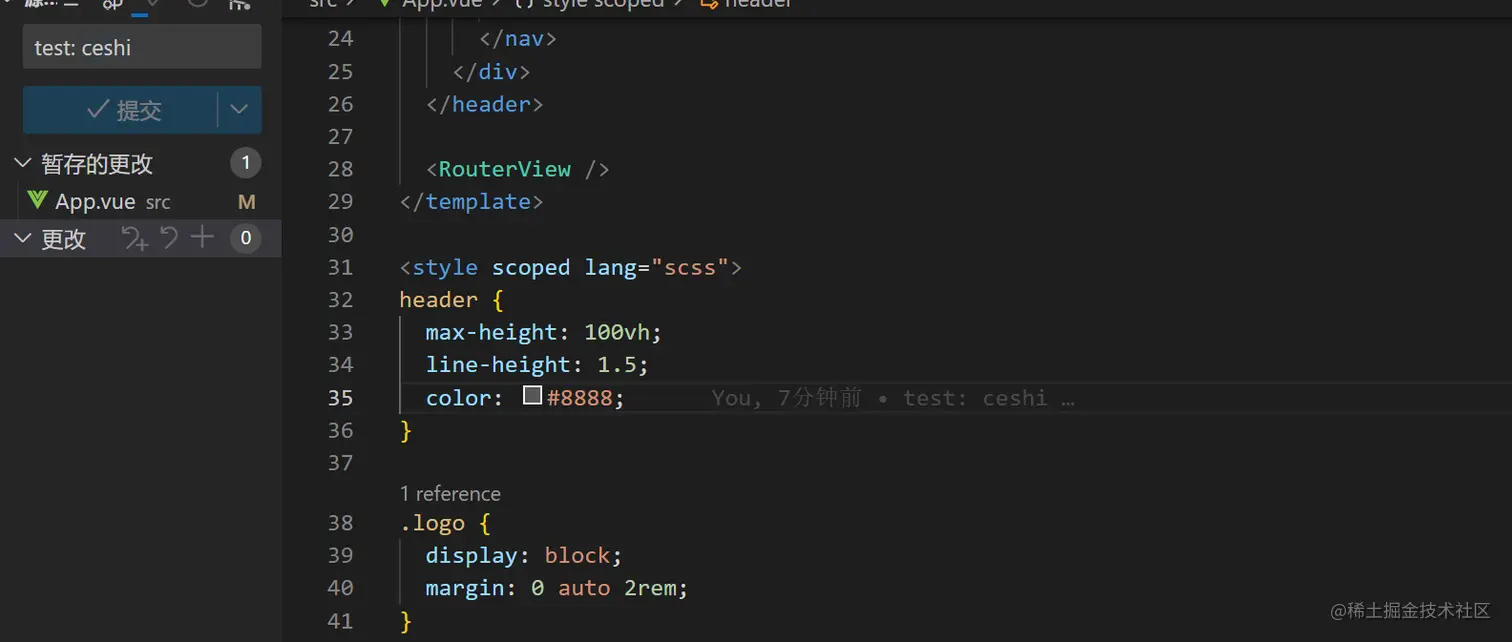Click line number 35 in gutter
This screenshot has width=1512, height=642.
click(x=340, y=398)
